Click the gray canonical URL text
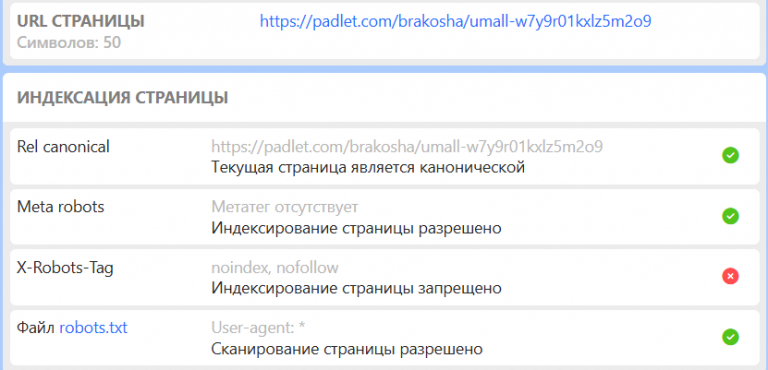Screen dimensions: 768x370 click(407, 146)
